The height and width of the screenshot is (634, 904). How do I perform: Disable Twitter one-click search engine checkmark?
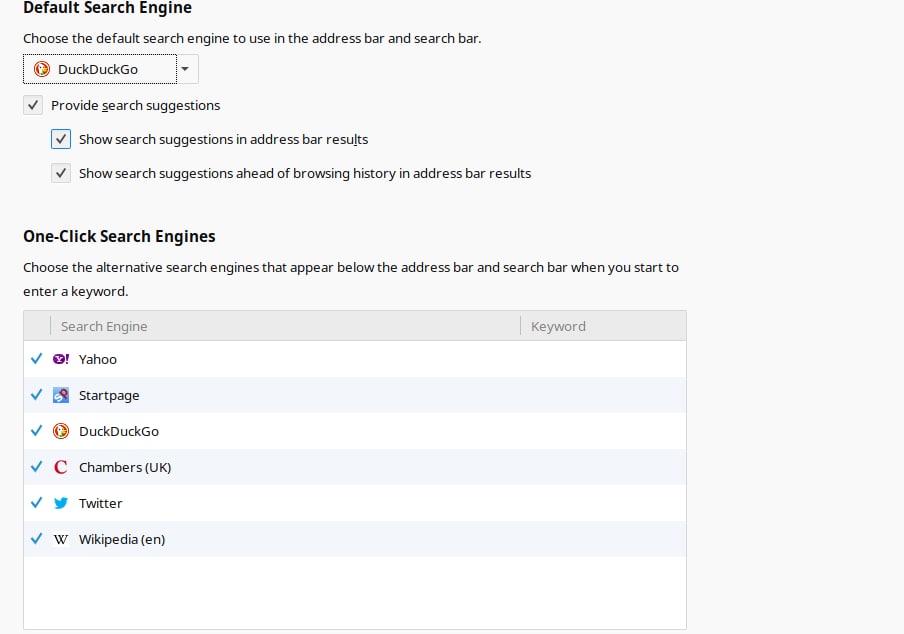coord(36,503)
